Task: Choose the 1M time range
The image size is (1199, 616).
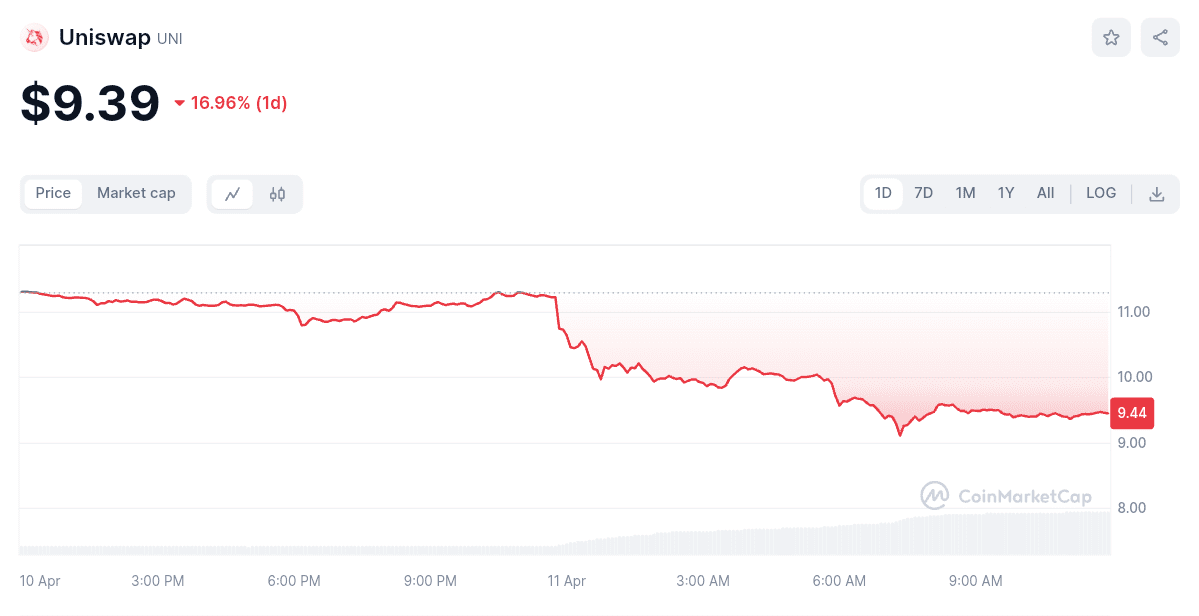Action: click(965, 193)
